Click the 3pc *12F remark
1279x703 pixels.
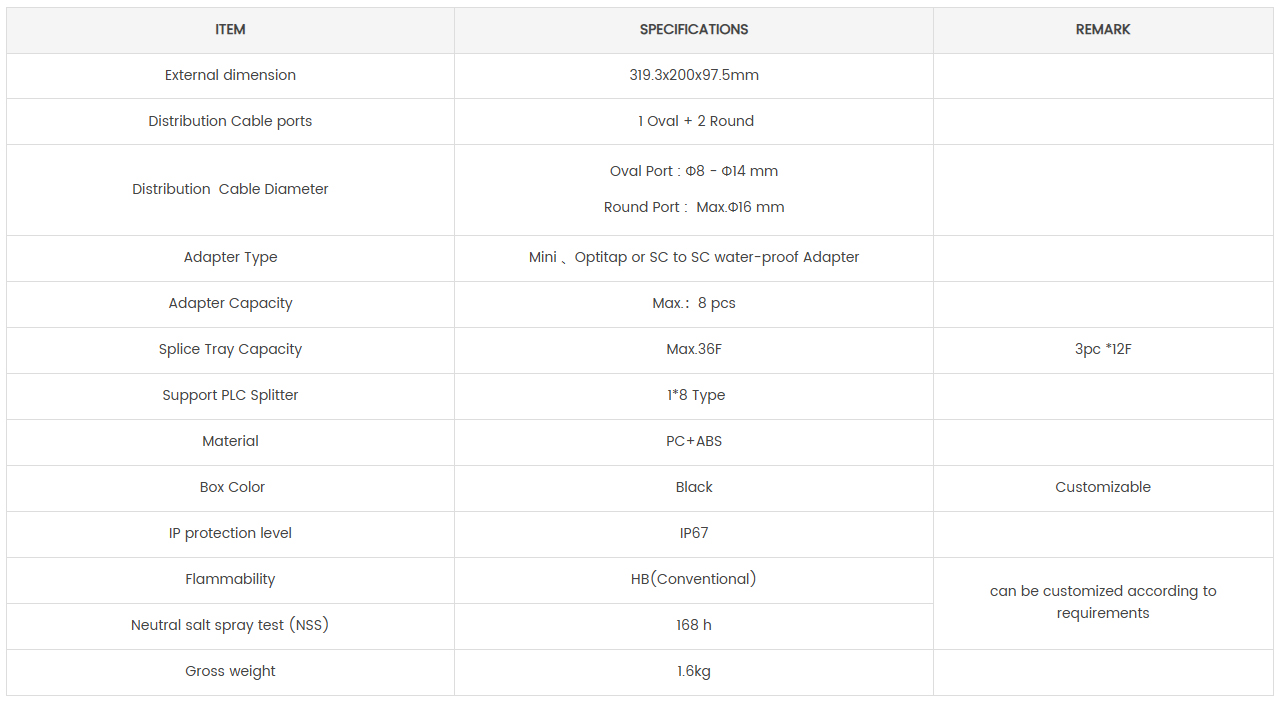pyautogui.click(x=1103, y=349)
